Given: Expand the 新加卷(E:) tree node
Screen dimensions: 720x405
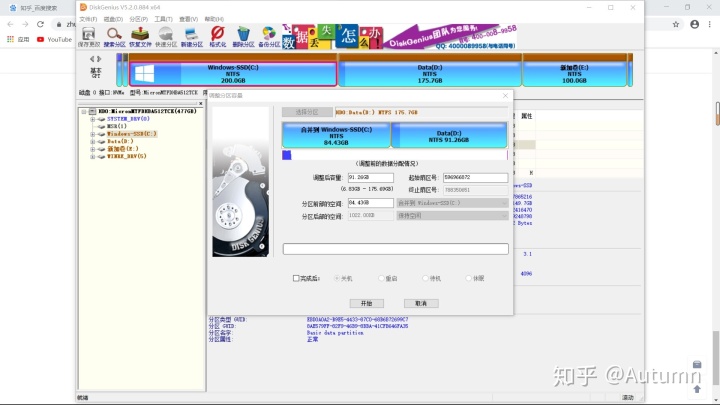Looking at the screenshot, I should click(93, 149).
